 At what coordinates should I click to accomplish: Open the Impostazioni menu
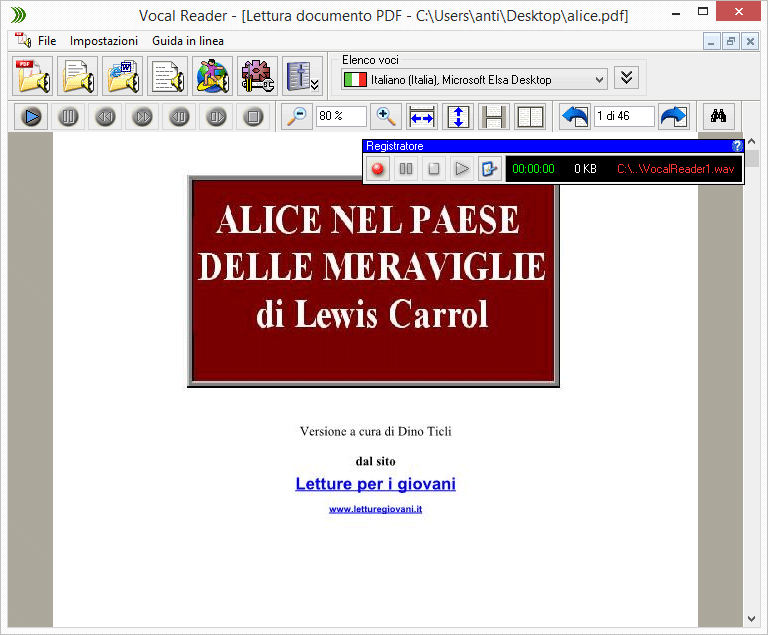pos(104,41)
